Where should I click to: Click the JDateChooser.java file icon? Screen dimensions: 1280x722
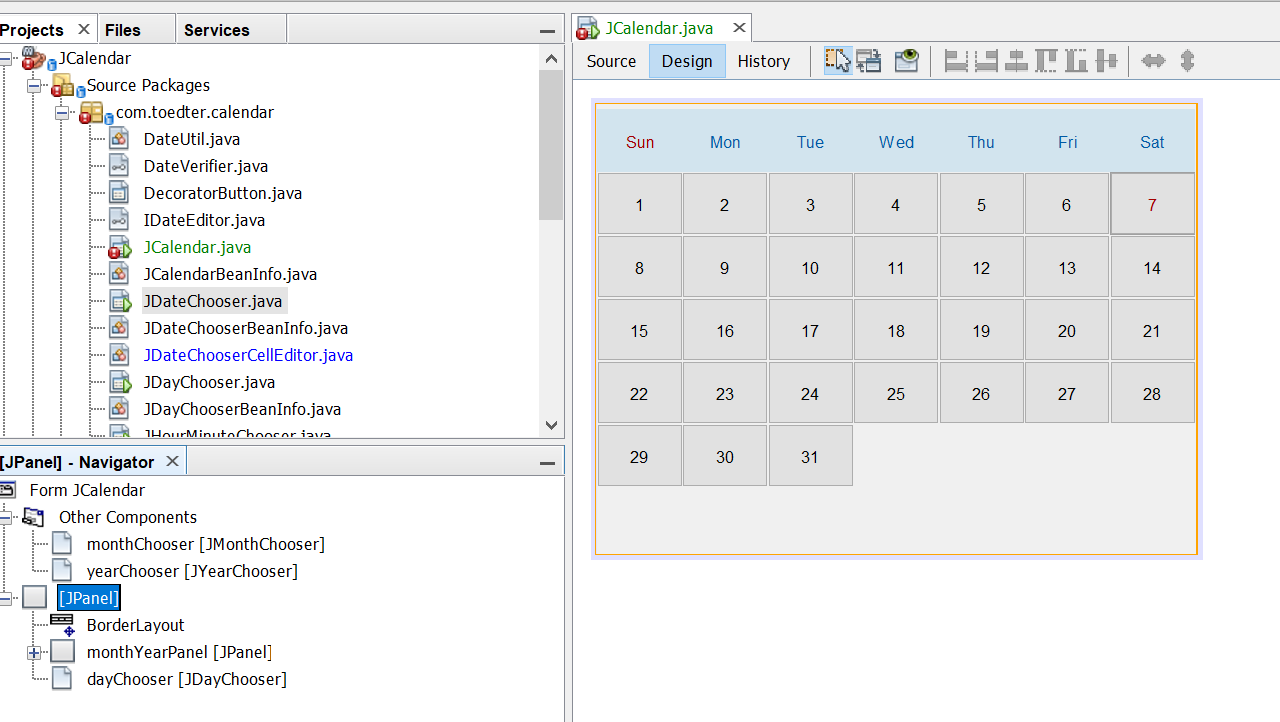(120, 301)
